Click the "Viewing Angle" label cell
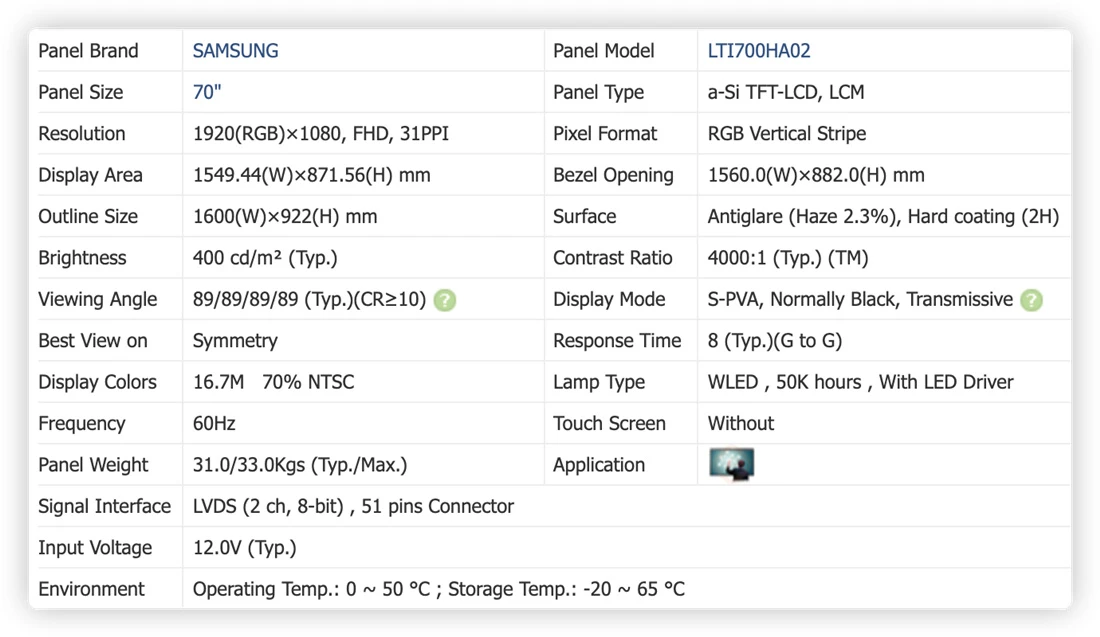The height and width of the screenshot is (637, 1100). click(106, 299)
